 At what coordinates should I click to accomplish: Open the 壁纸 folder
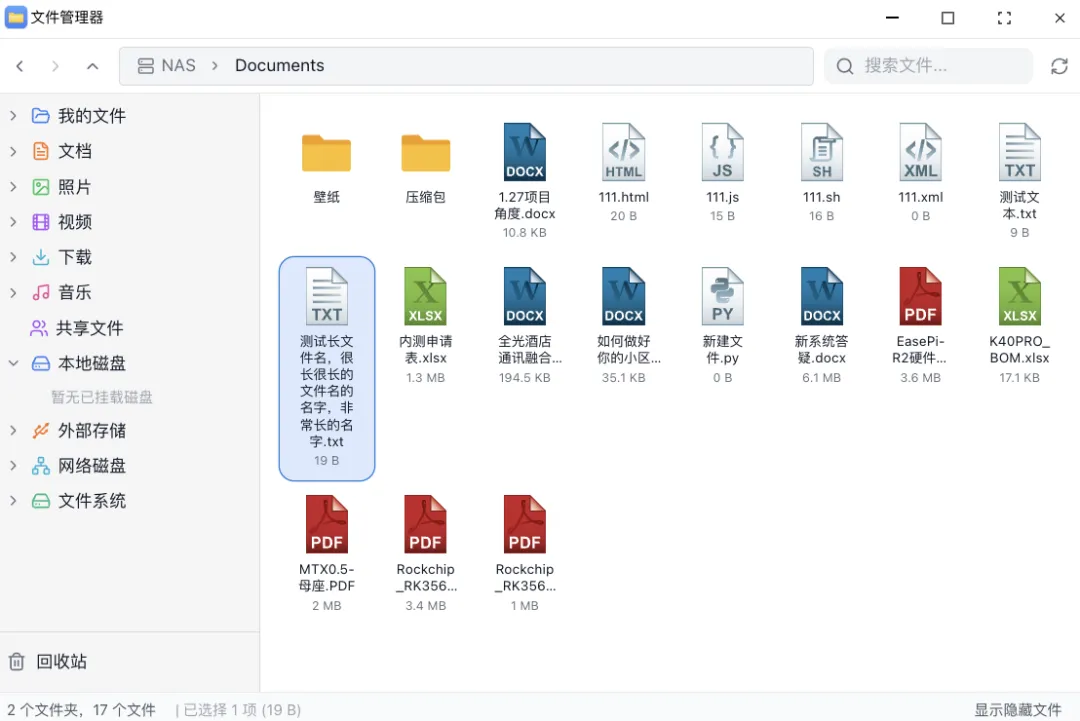tap(326, 154)
